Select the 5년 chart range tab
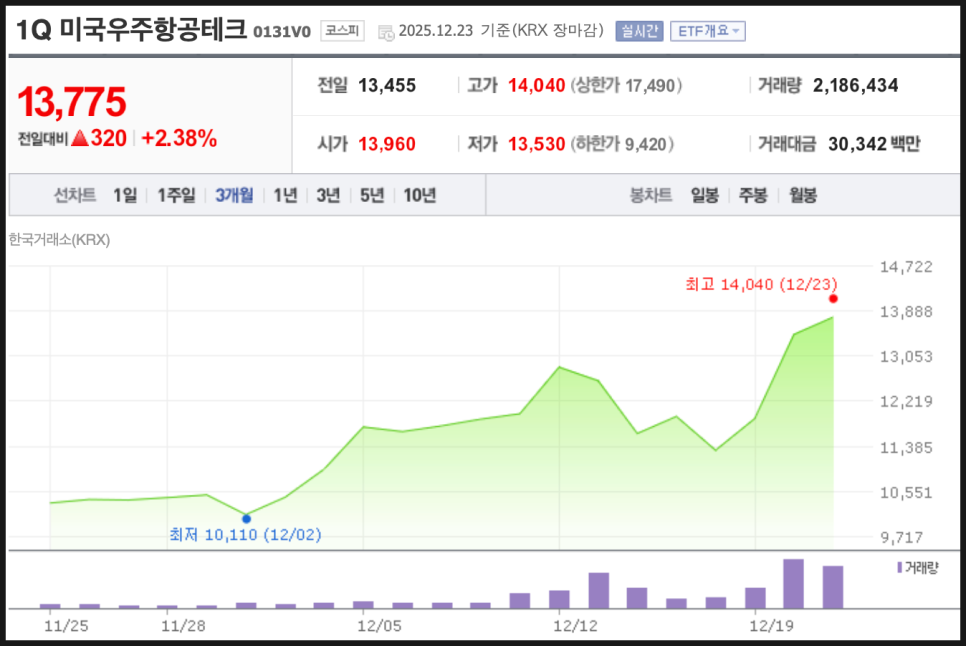 [x=372, y=195]
